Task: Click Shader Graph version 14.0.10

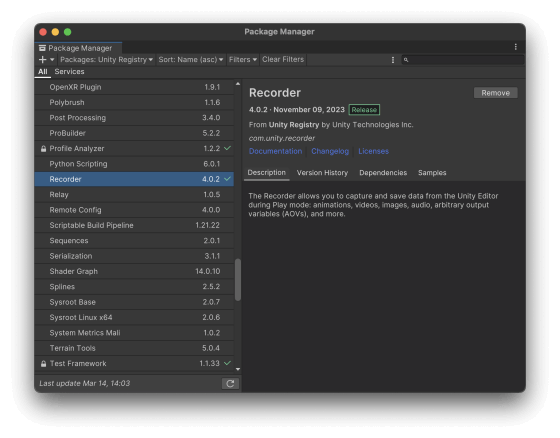Action: coord(208,271)
